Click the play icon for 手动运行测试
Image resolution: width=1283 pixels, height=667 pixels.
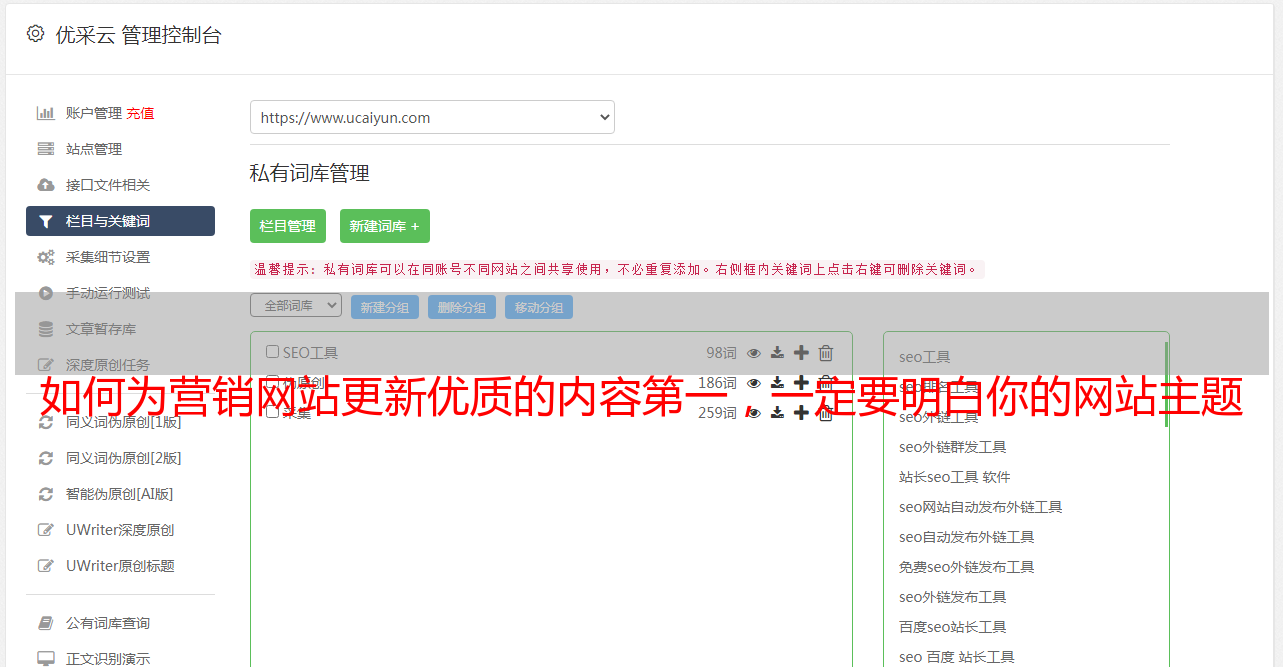[46, 293]
